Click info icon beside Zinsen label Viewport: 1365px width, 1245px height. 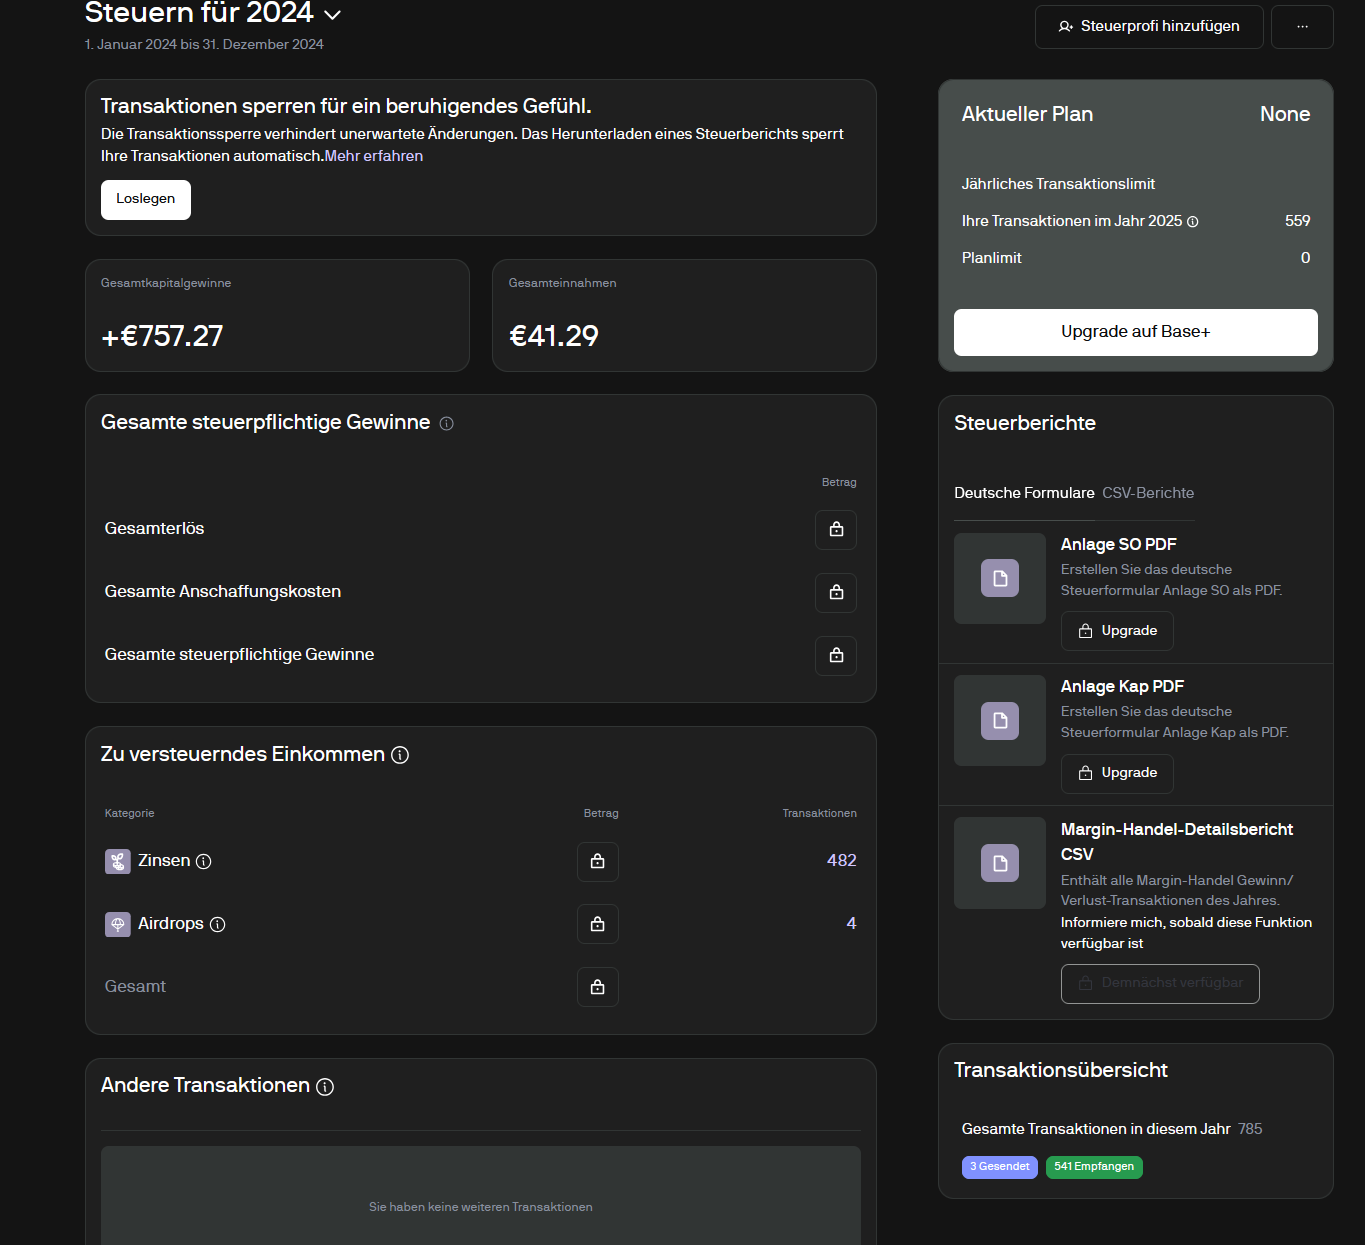coord(204,861)
